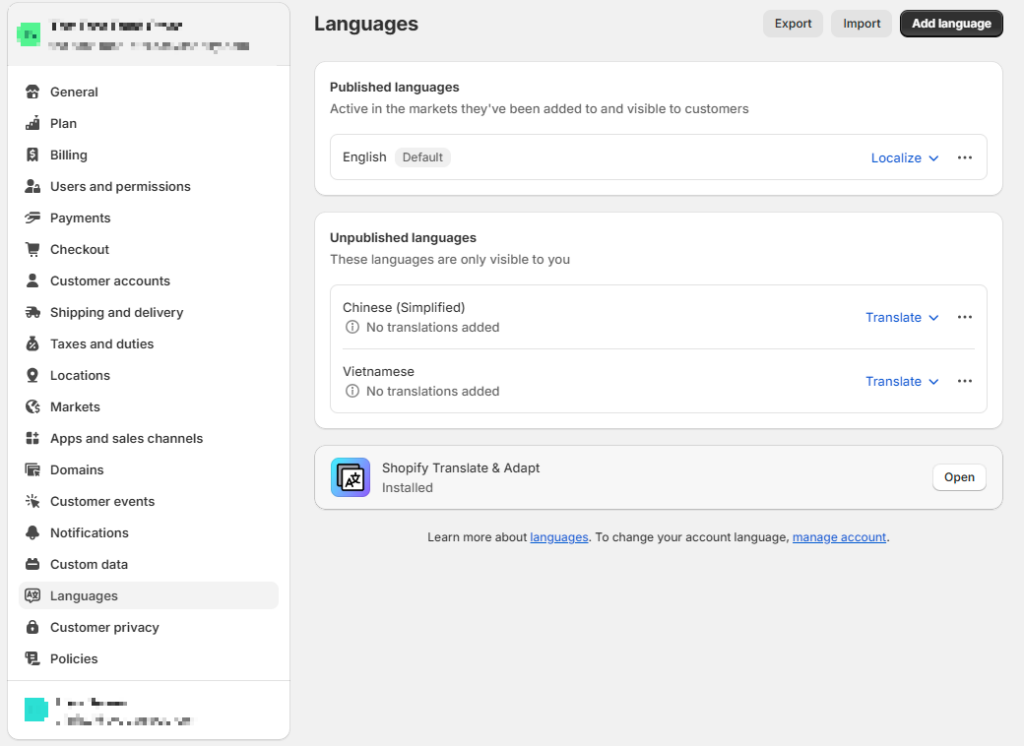Click info icon beside Vietnamese no translations
This screenshot has height=746, width=1024.
point(352,391)
